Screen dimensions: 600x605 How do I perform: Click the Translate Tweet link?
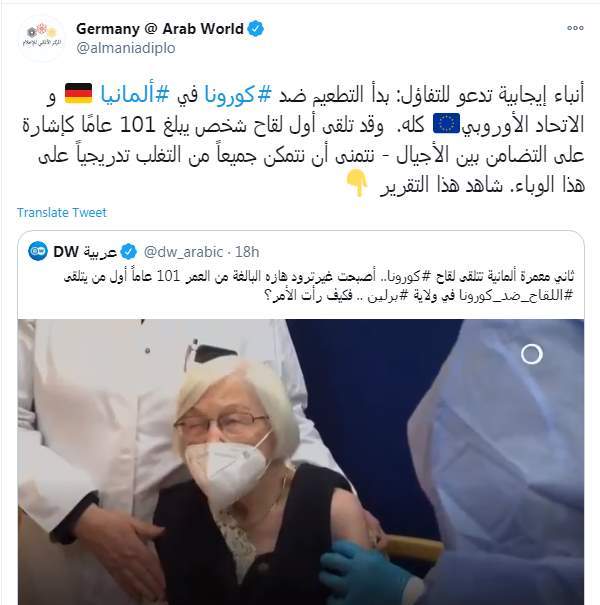tap(62, 213)
